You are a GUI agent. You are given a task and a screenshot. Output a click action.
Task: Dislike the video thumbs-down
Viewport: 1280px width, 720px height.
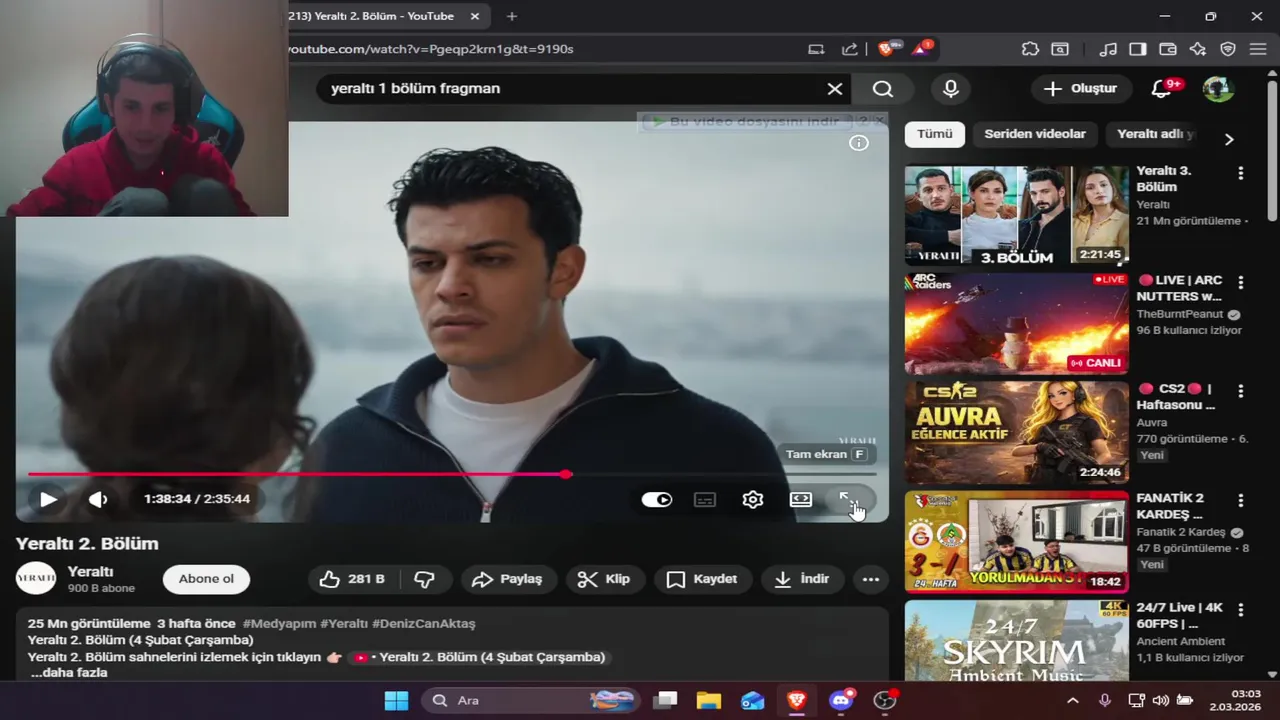[425, 579]
